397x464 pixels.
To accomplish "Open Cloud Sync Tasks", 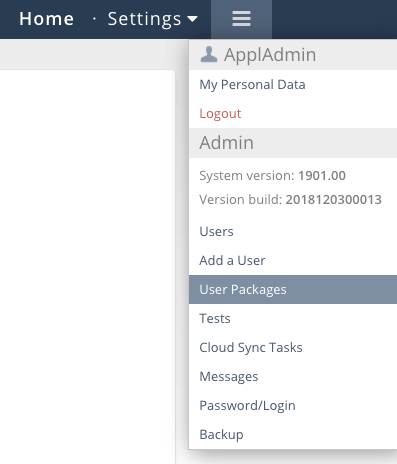I will coord(251,348).
